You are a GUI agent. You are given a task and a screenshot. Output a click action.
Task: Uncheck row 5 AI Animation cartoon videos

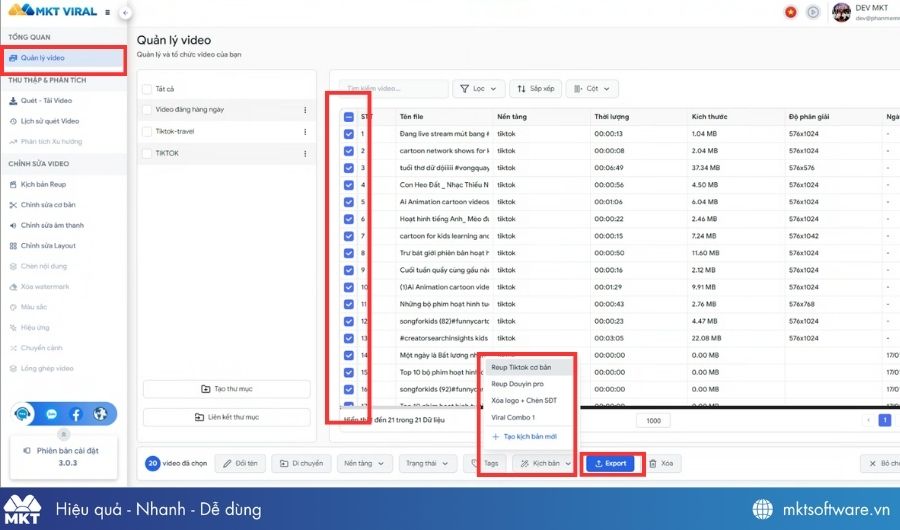348,202
